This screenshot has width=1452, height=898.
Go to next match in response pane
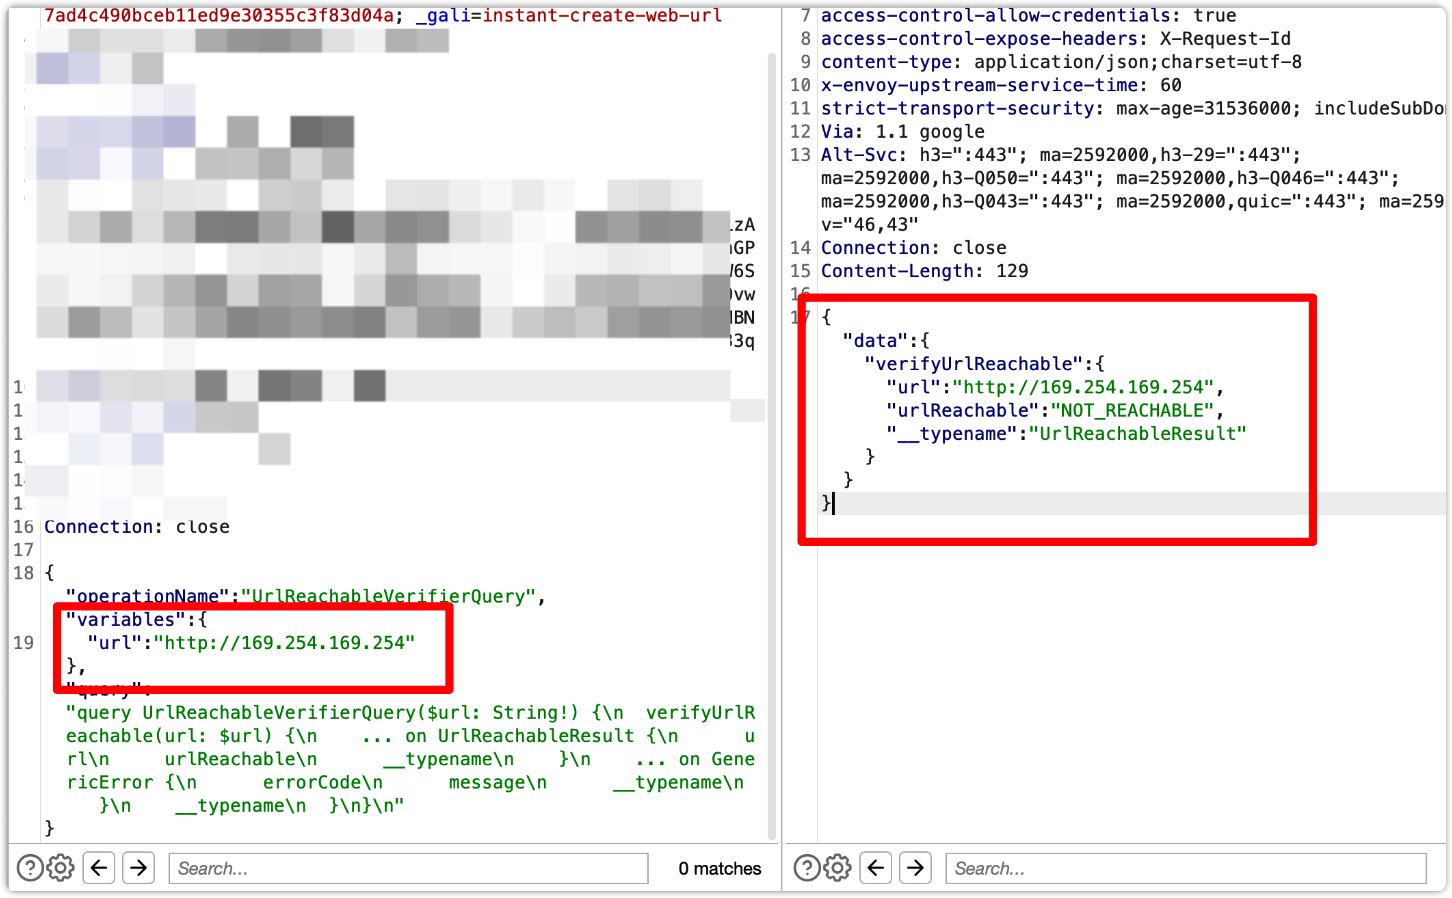pyautogui.click(x=916, y=868)
